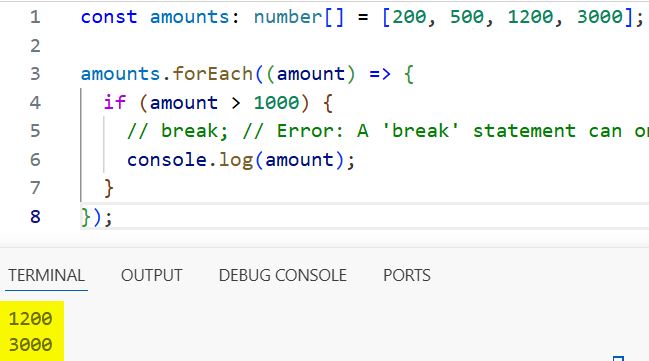Click the 'amount' parameter on line 3
The height and width of the screenshot is (361, 649).
click(311, 74)
